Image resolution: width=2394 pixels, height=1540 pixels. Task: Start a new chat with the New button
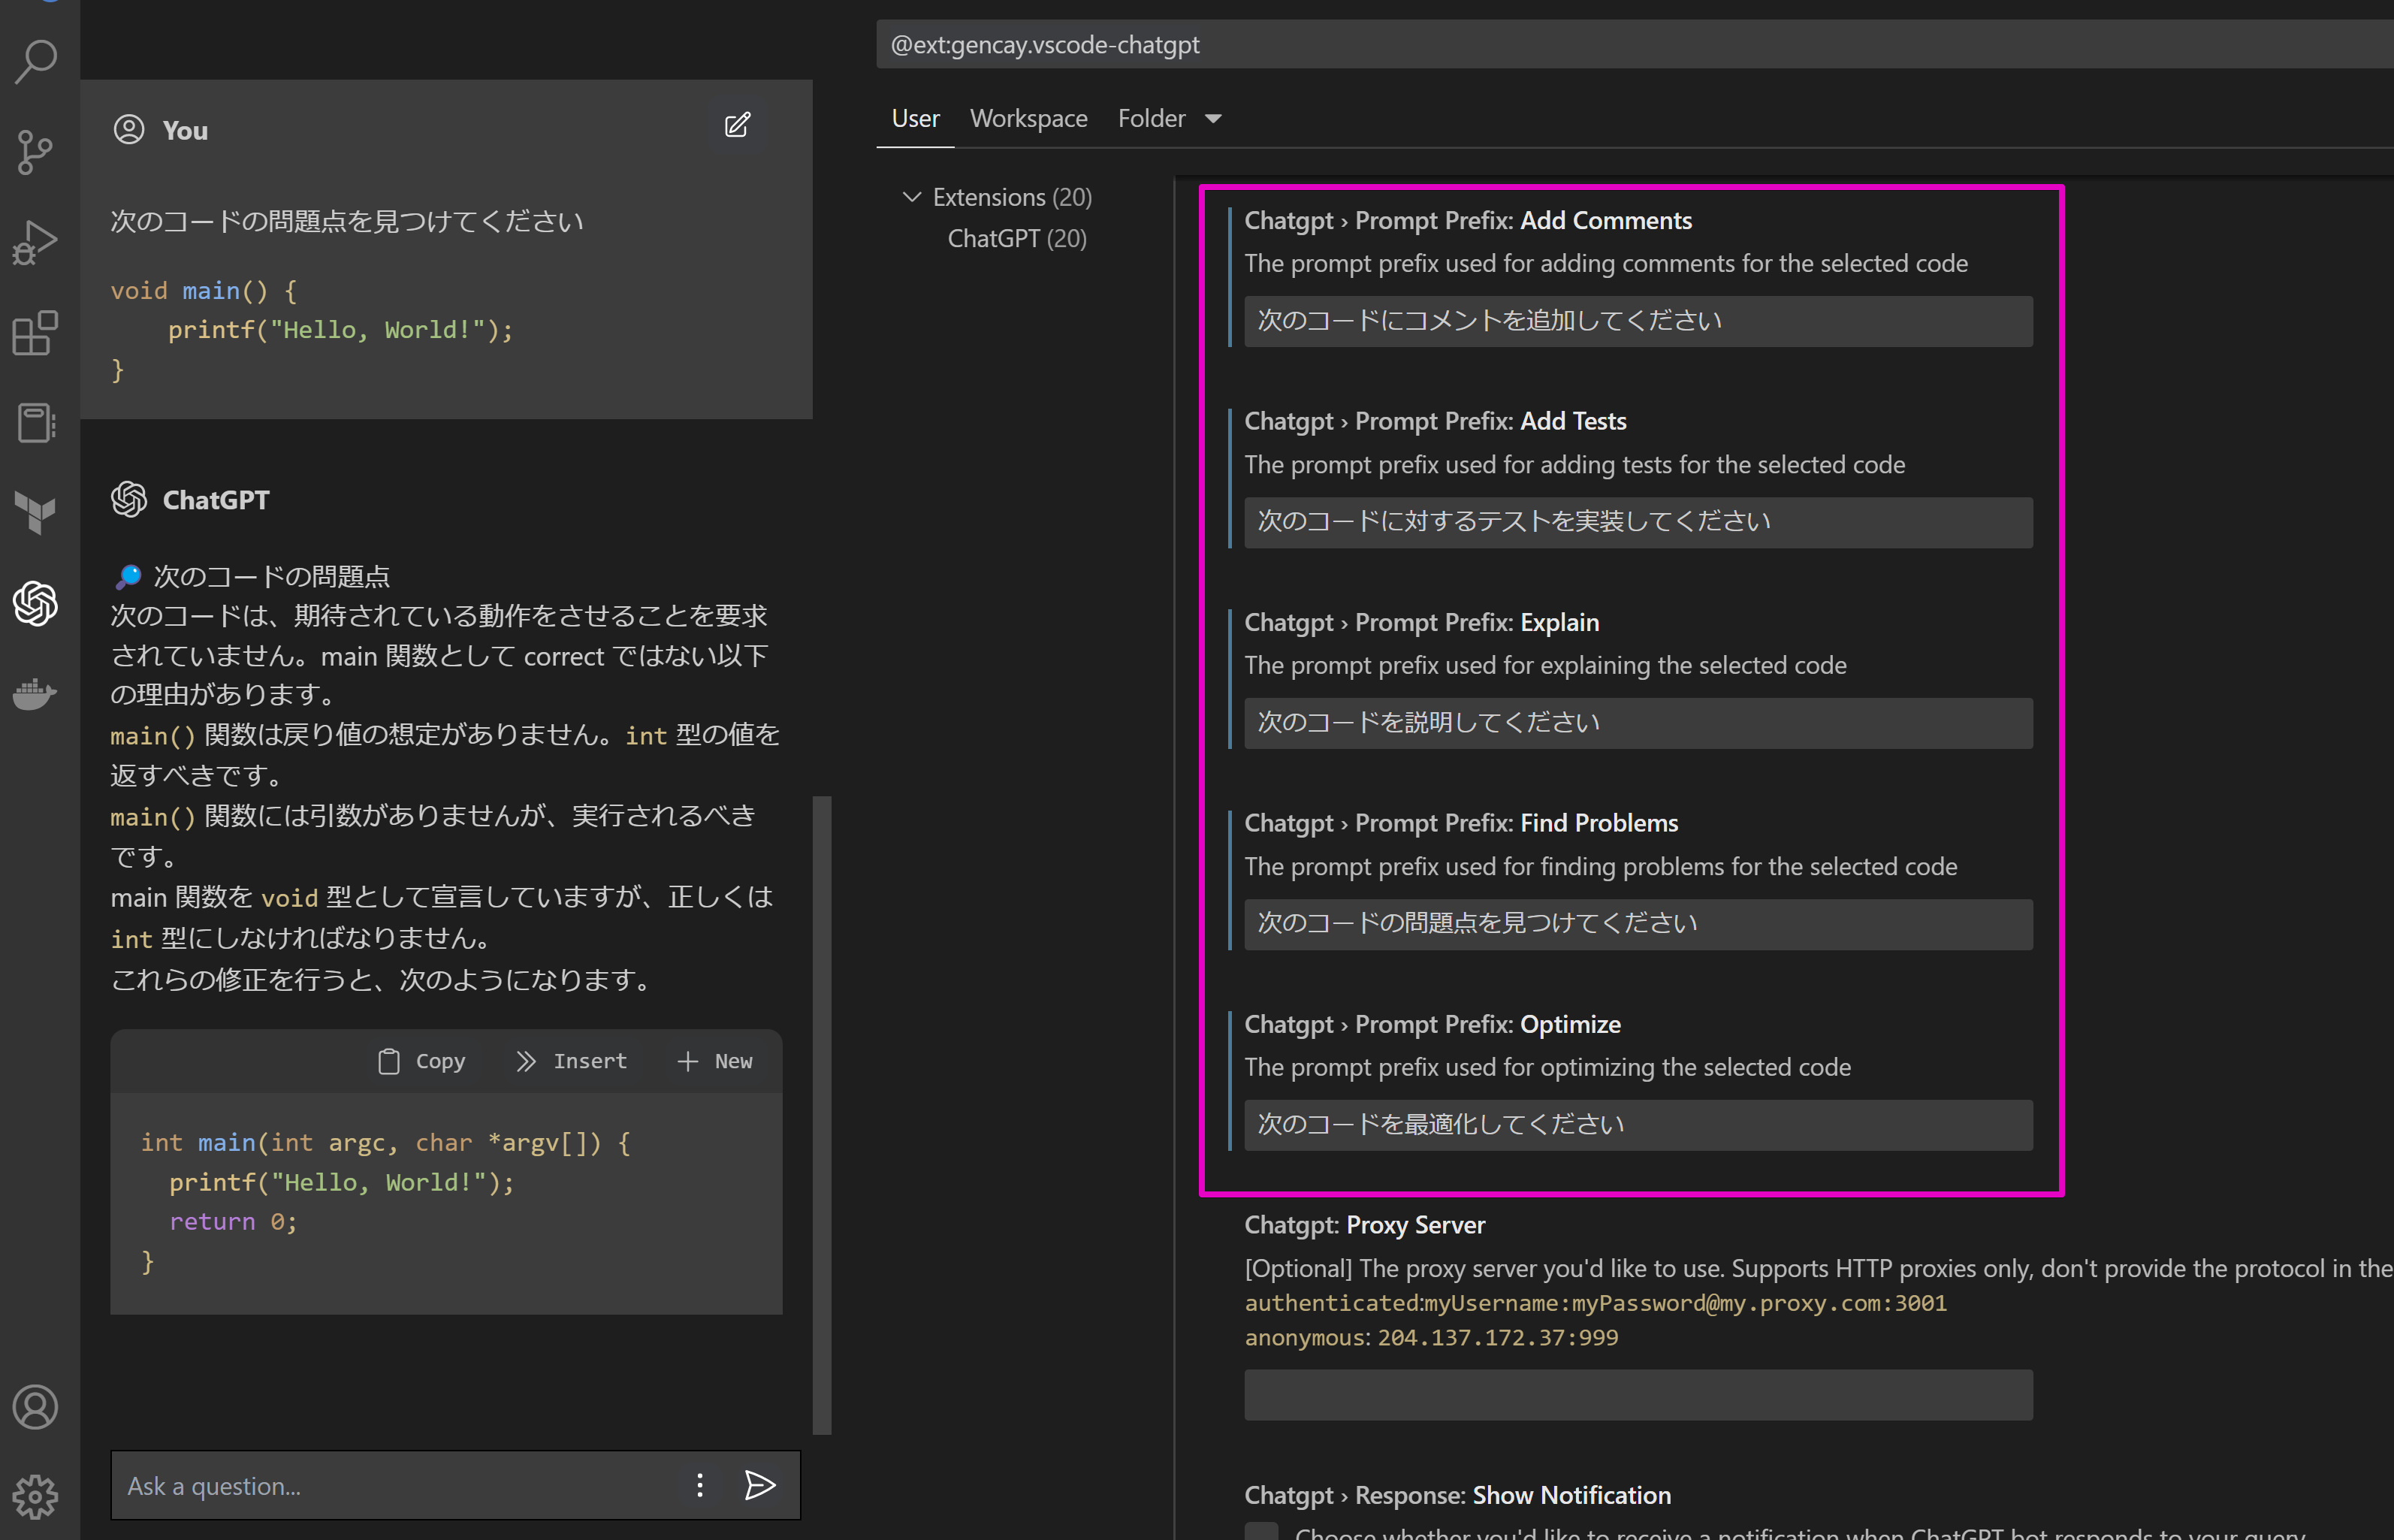714,1061
